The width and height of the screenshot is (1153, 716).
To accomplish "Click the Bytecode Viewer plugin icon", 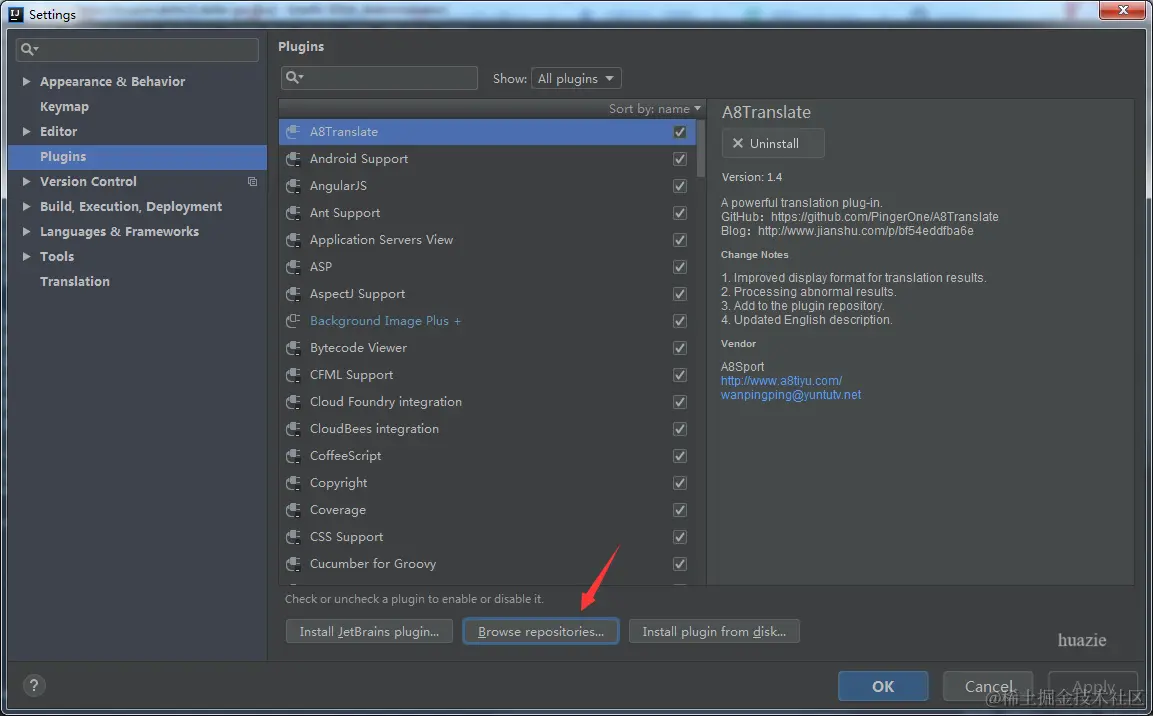I will pyautogui.click(x=293, y=348).
